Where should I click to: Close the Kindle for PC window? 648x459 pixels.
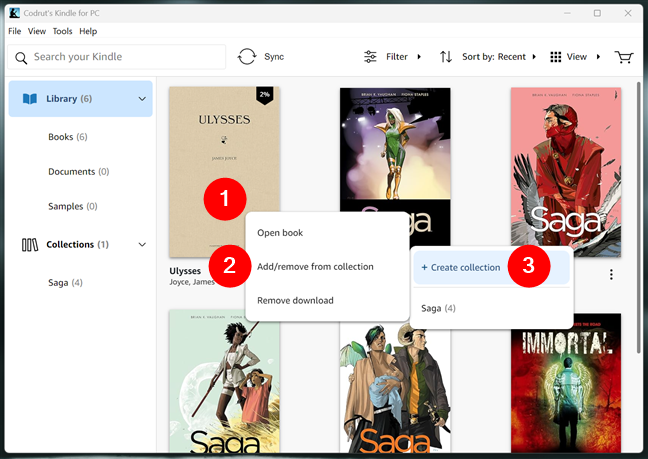point(628,13)
